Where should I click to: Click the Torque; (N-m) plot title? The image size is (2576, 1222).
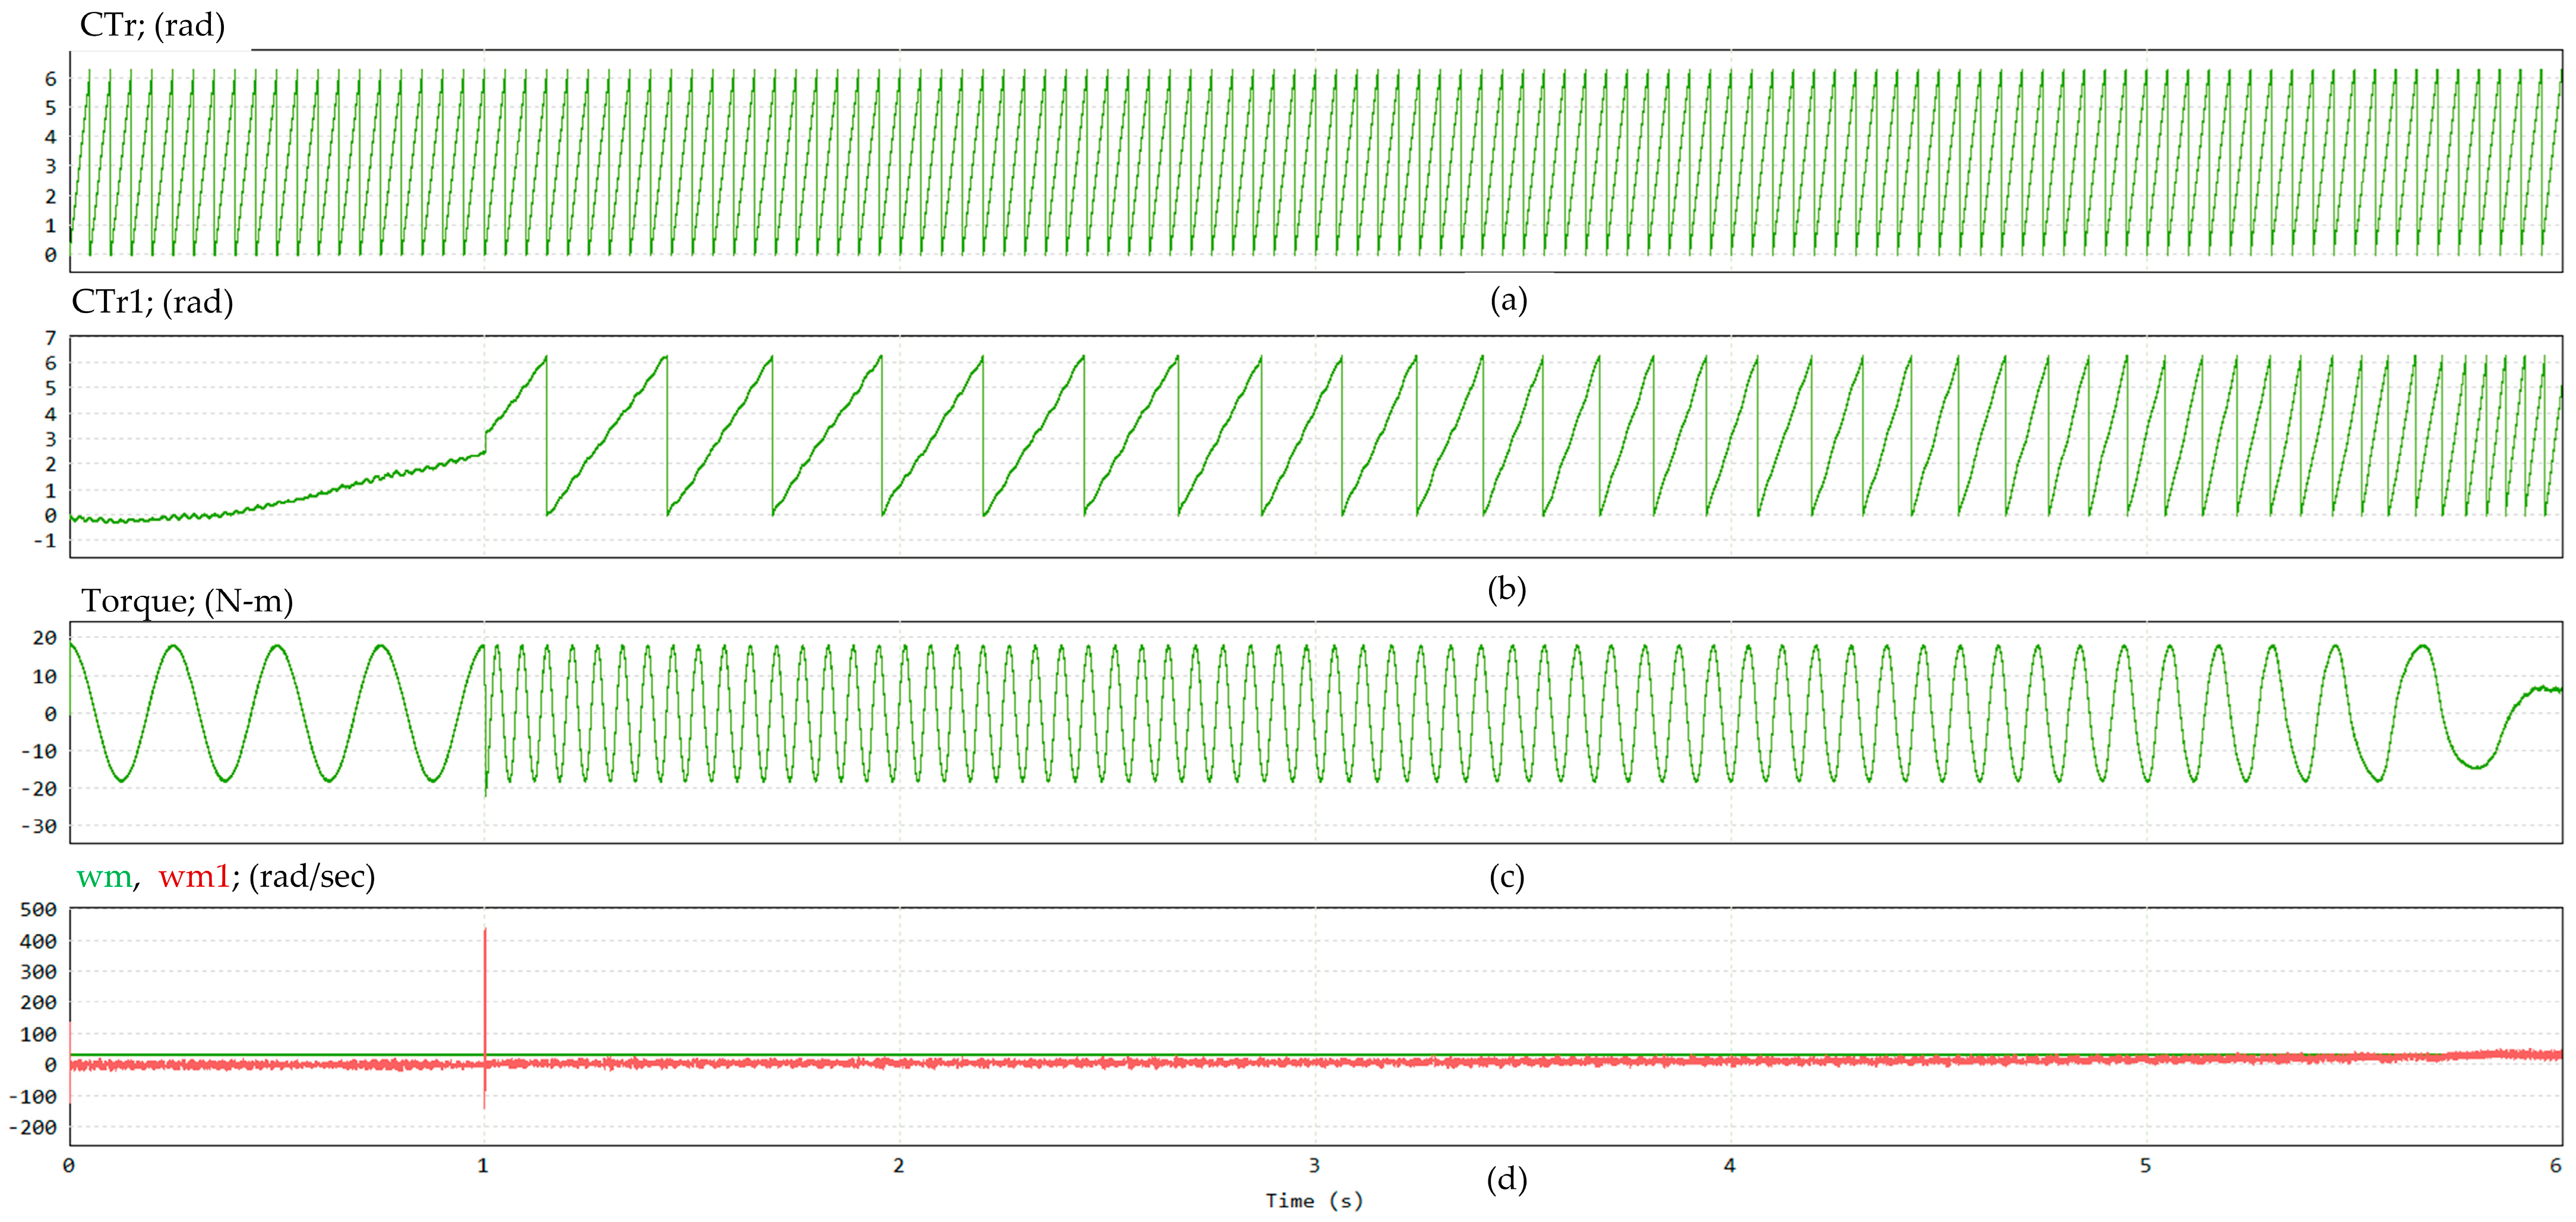(x=187, y=601)
